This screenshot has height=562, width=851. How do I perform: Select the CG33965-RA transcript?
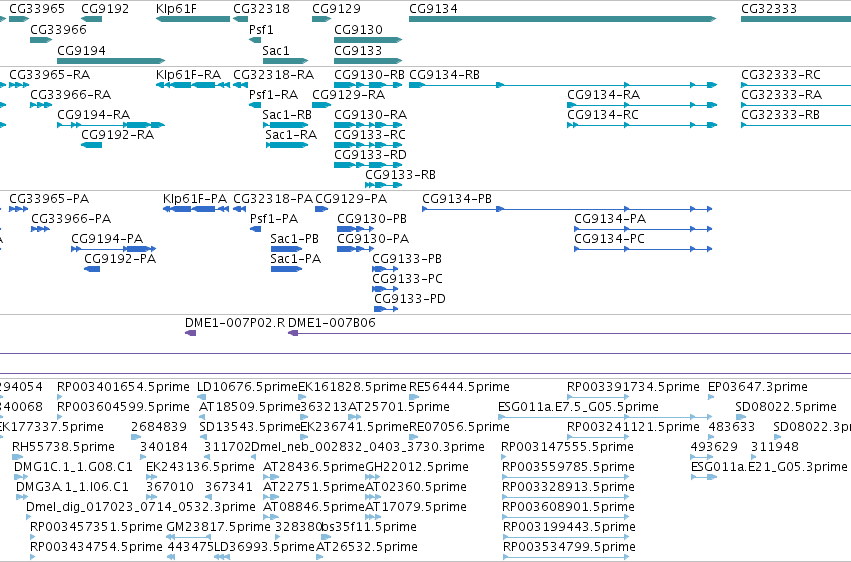[x=19, y=85]
